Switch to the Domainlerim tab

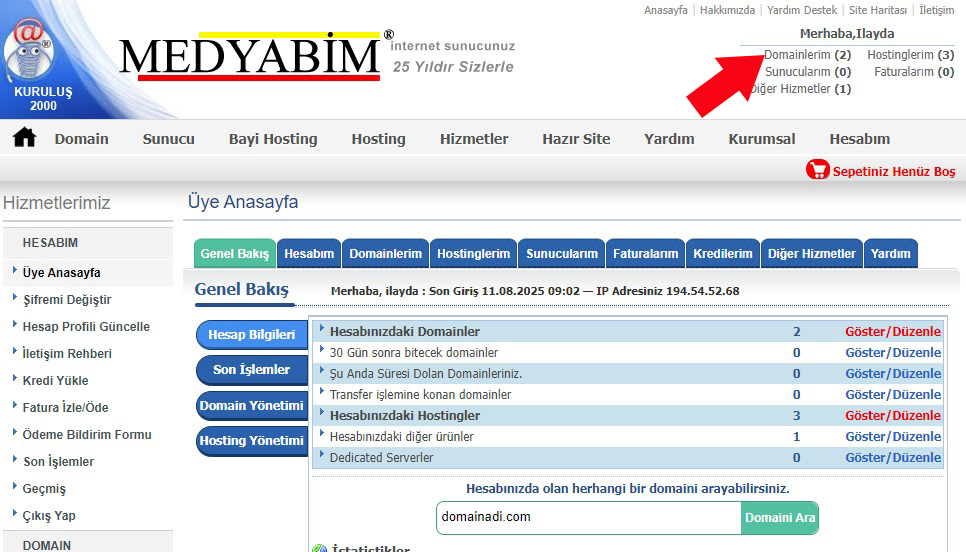pyautogui.click(x=386, y=253)
